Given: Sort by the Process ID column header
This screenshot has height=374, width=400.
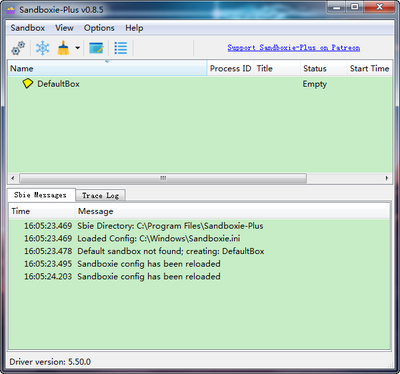Looking at the screenshot, I should (x=230, y=68).
